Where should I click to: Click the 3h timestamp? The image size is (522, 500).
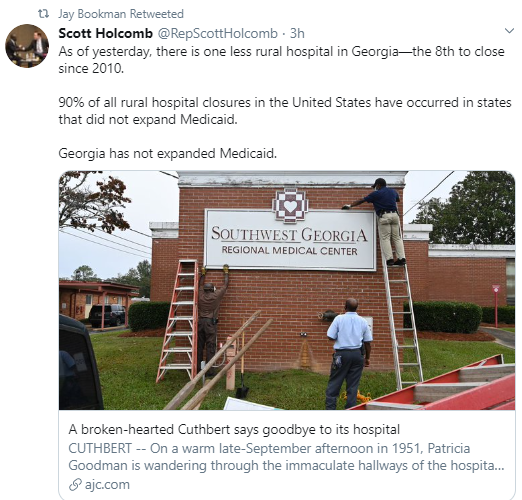click(x=297, y=33)
